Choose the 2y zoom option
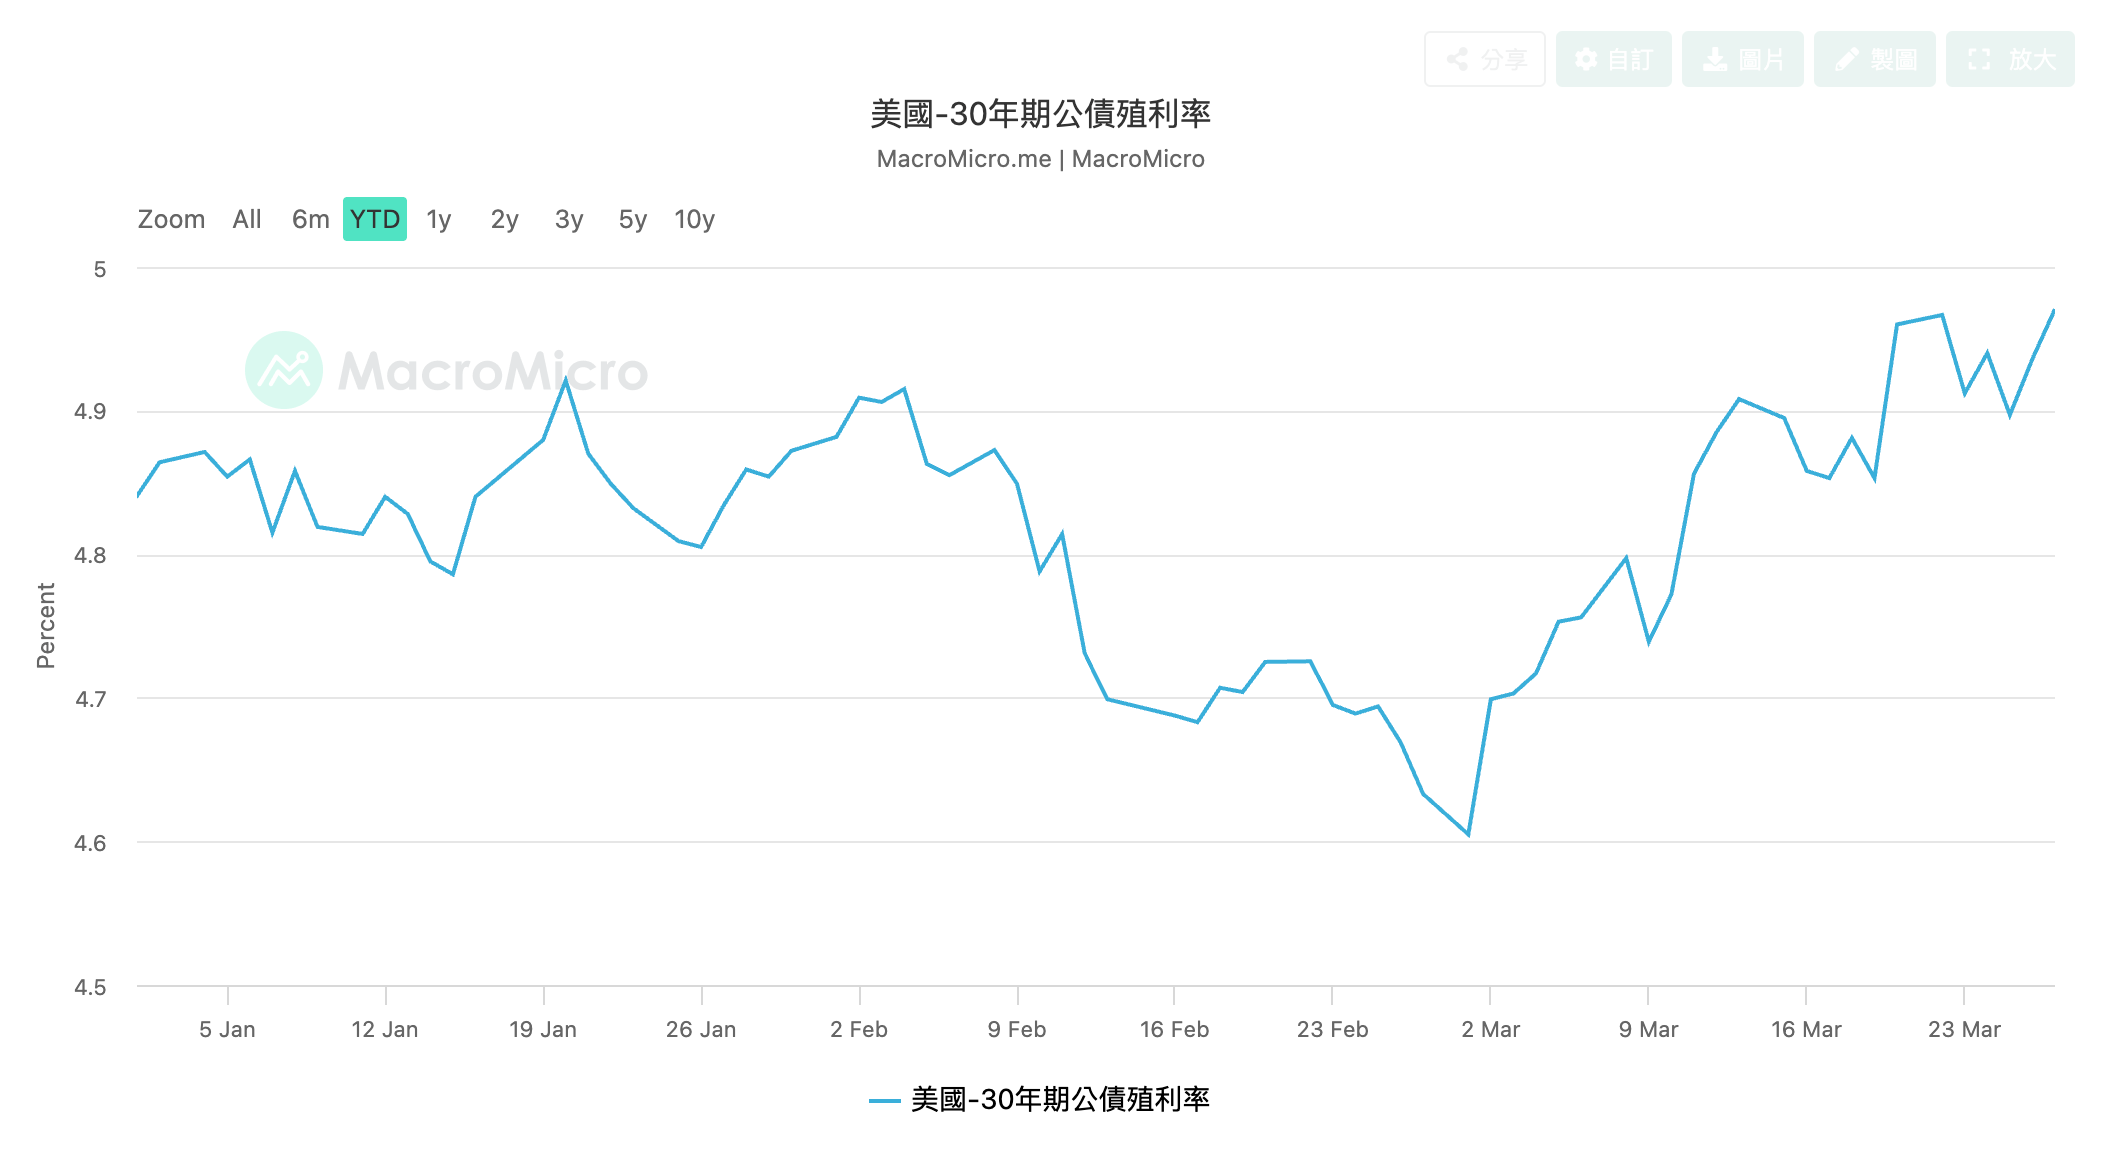The width and height of the screenshot is (2104, 1164). pos(504,219)
